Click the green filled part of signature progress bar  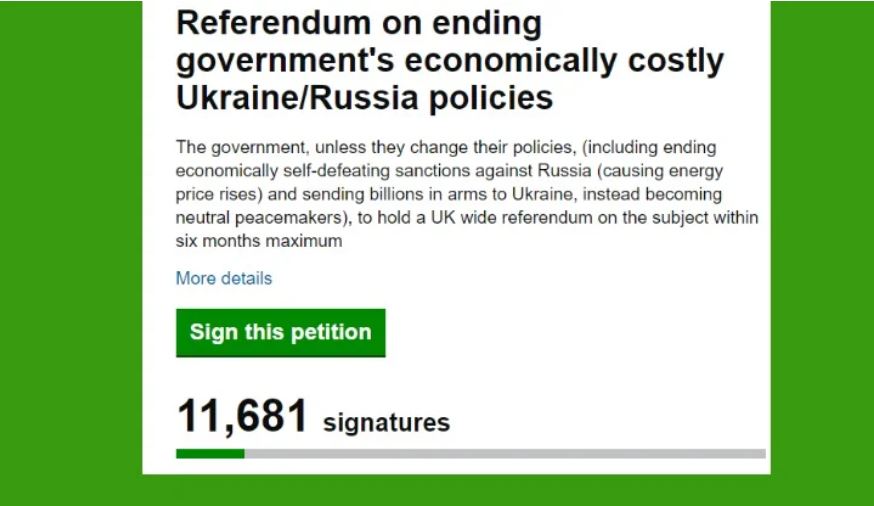pos(210,453)
